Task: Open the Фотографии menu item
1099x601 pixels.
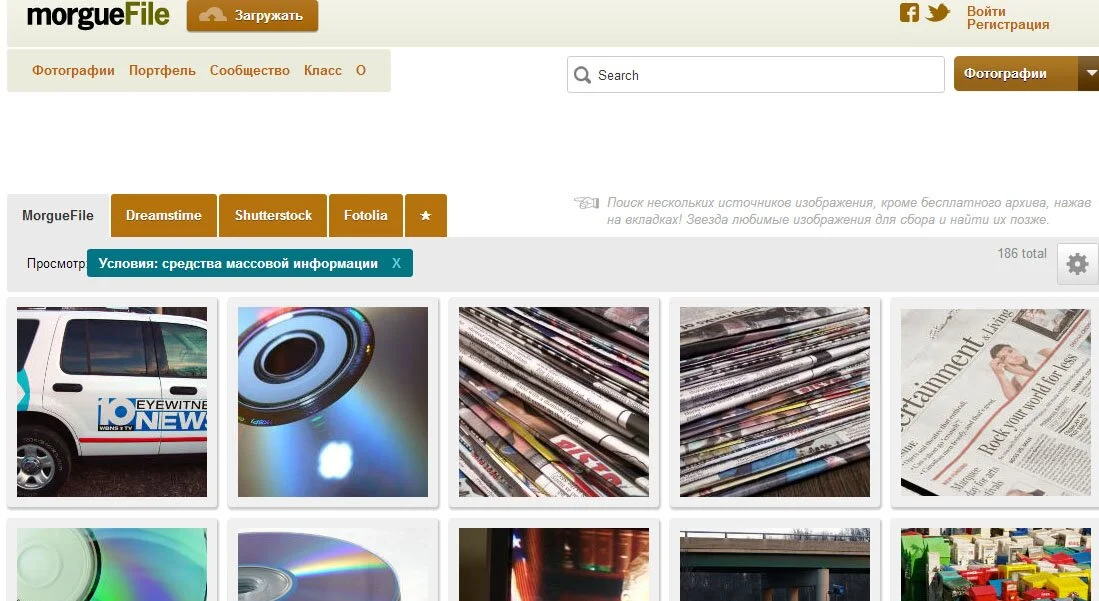Action: click(x=74, y=70)
